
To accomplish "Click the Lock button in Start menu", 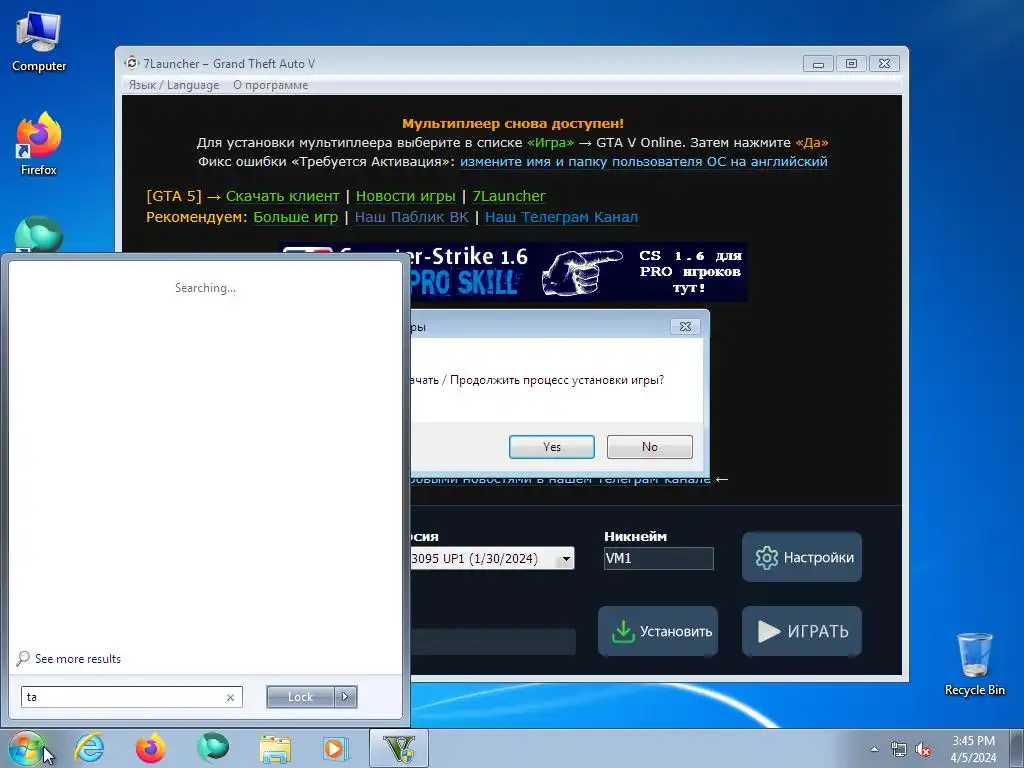I will click(x=300, y=697).
